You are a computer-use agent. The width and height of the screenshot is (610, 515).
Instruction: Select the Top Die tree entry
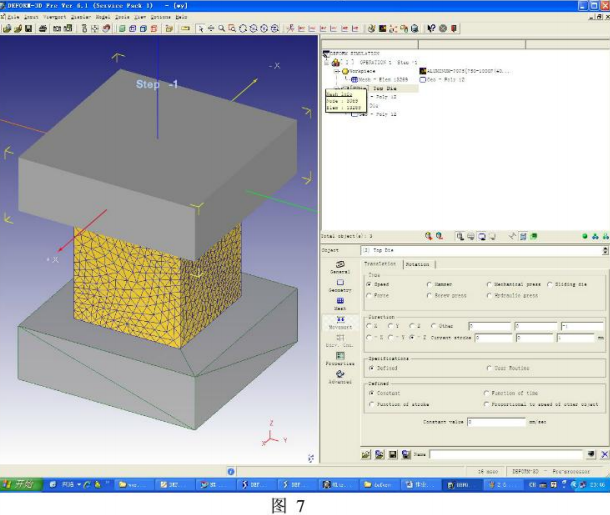385,88
